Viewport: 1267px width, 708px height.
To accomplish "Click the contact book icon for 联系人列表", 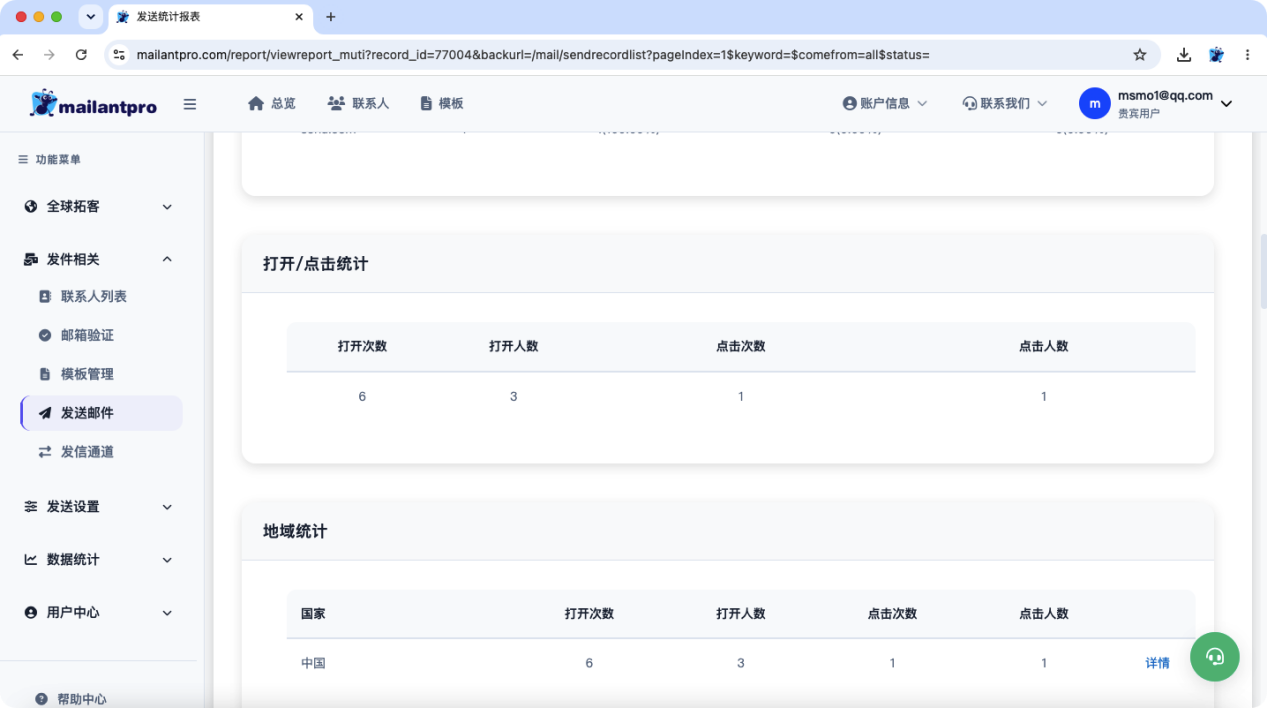I will (45, 297).
